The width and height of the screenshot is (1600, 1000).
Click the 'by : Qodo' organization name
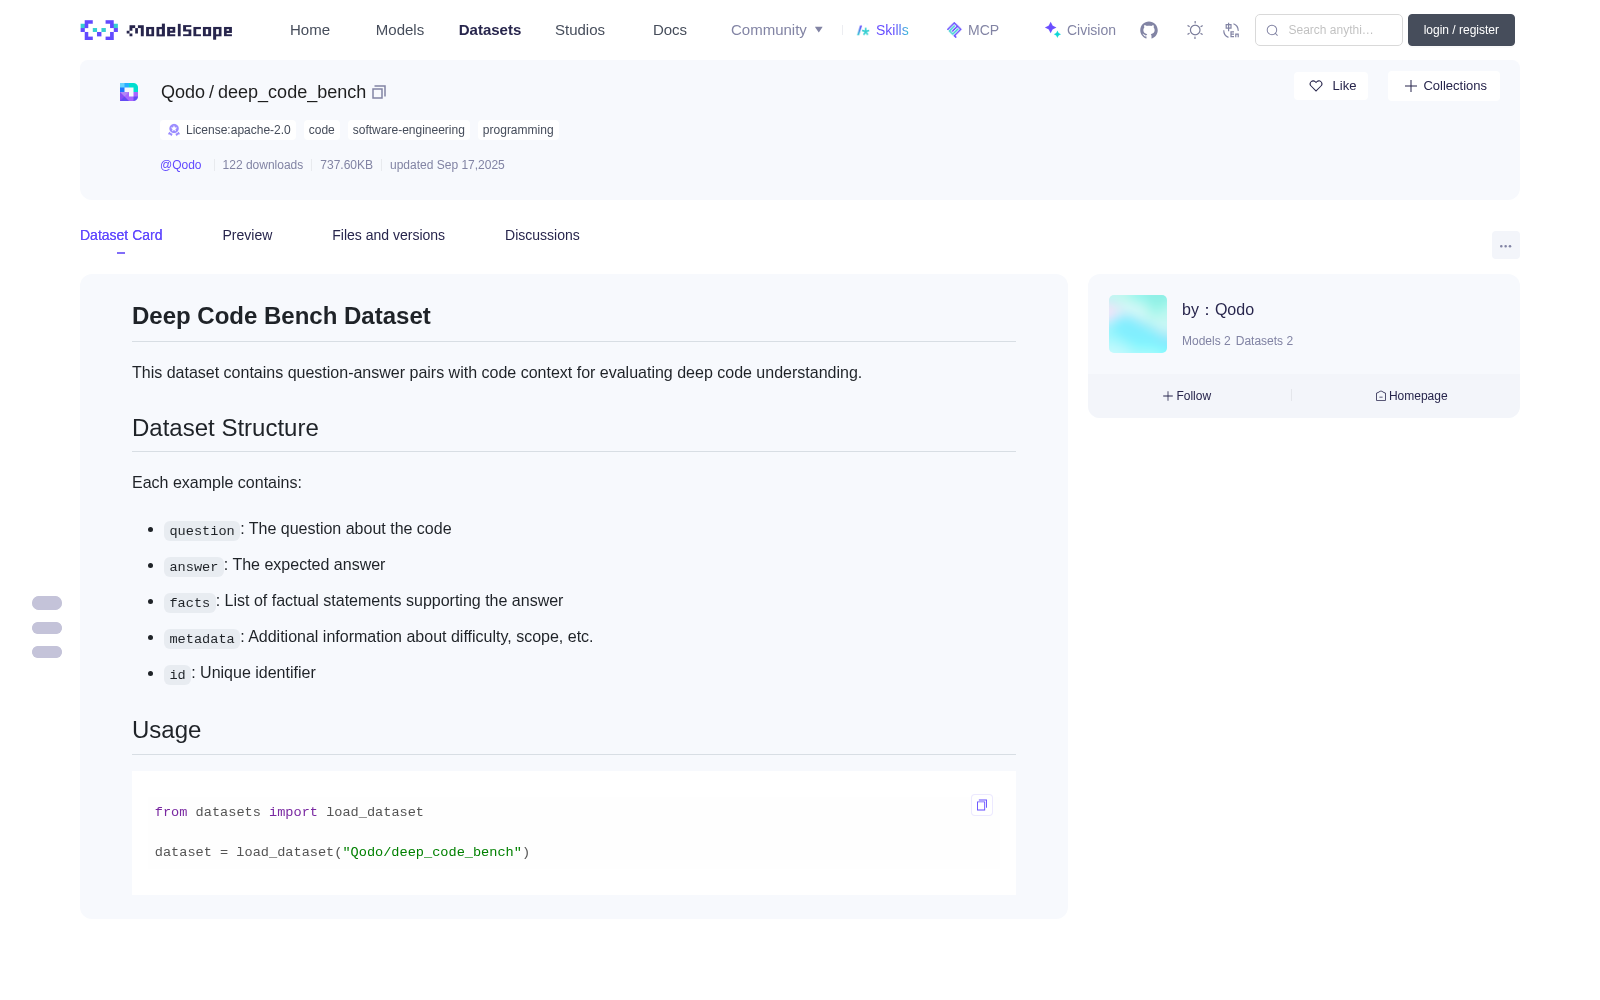(1218, 310)
